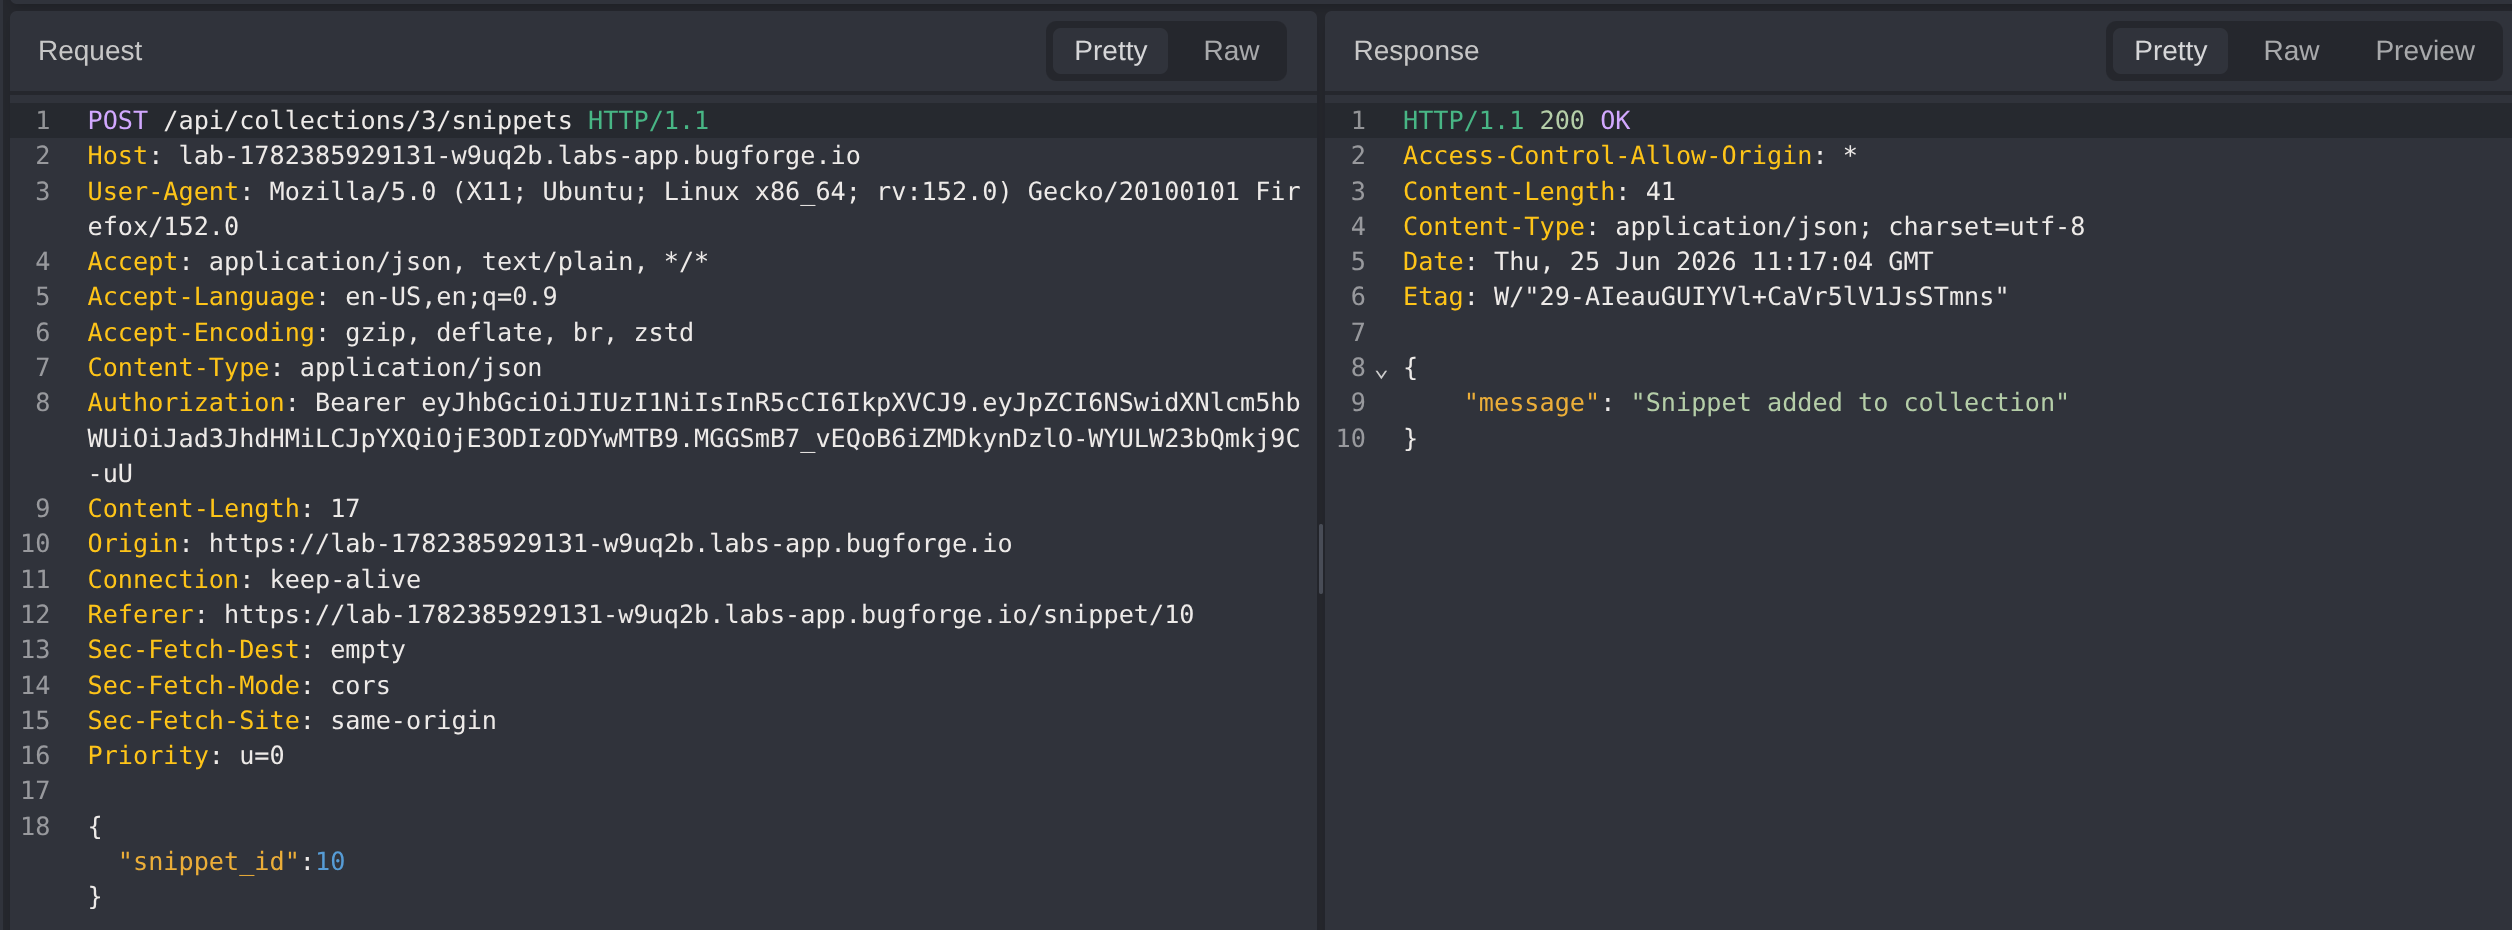Switch Request view to Pretty tab
The width and height of the screenshot is (2512, 930).
[x=1110, y=51]
